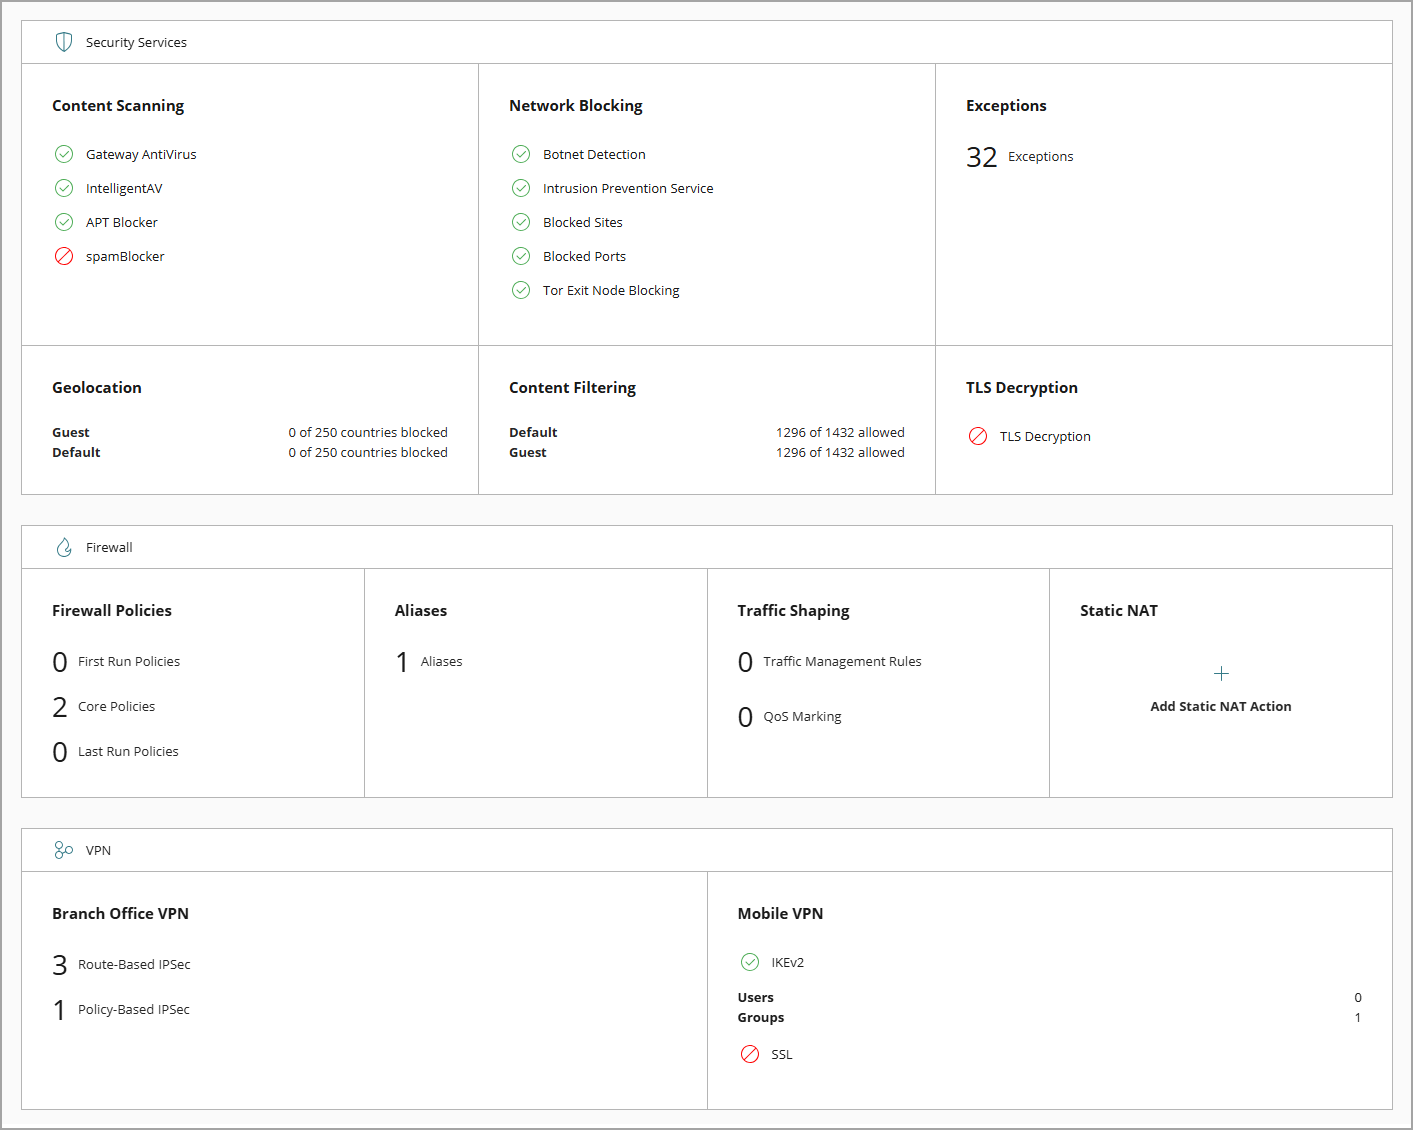Toggle IKEv2 status in Mobile VPN

click(x=750, y=962)
